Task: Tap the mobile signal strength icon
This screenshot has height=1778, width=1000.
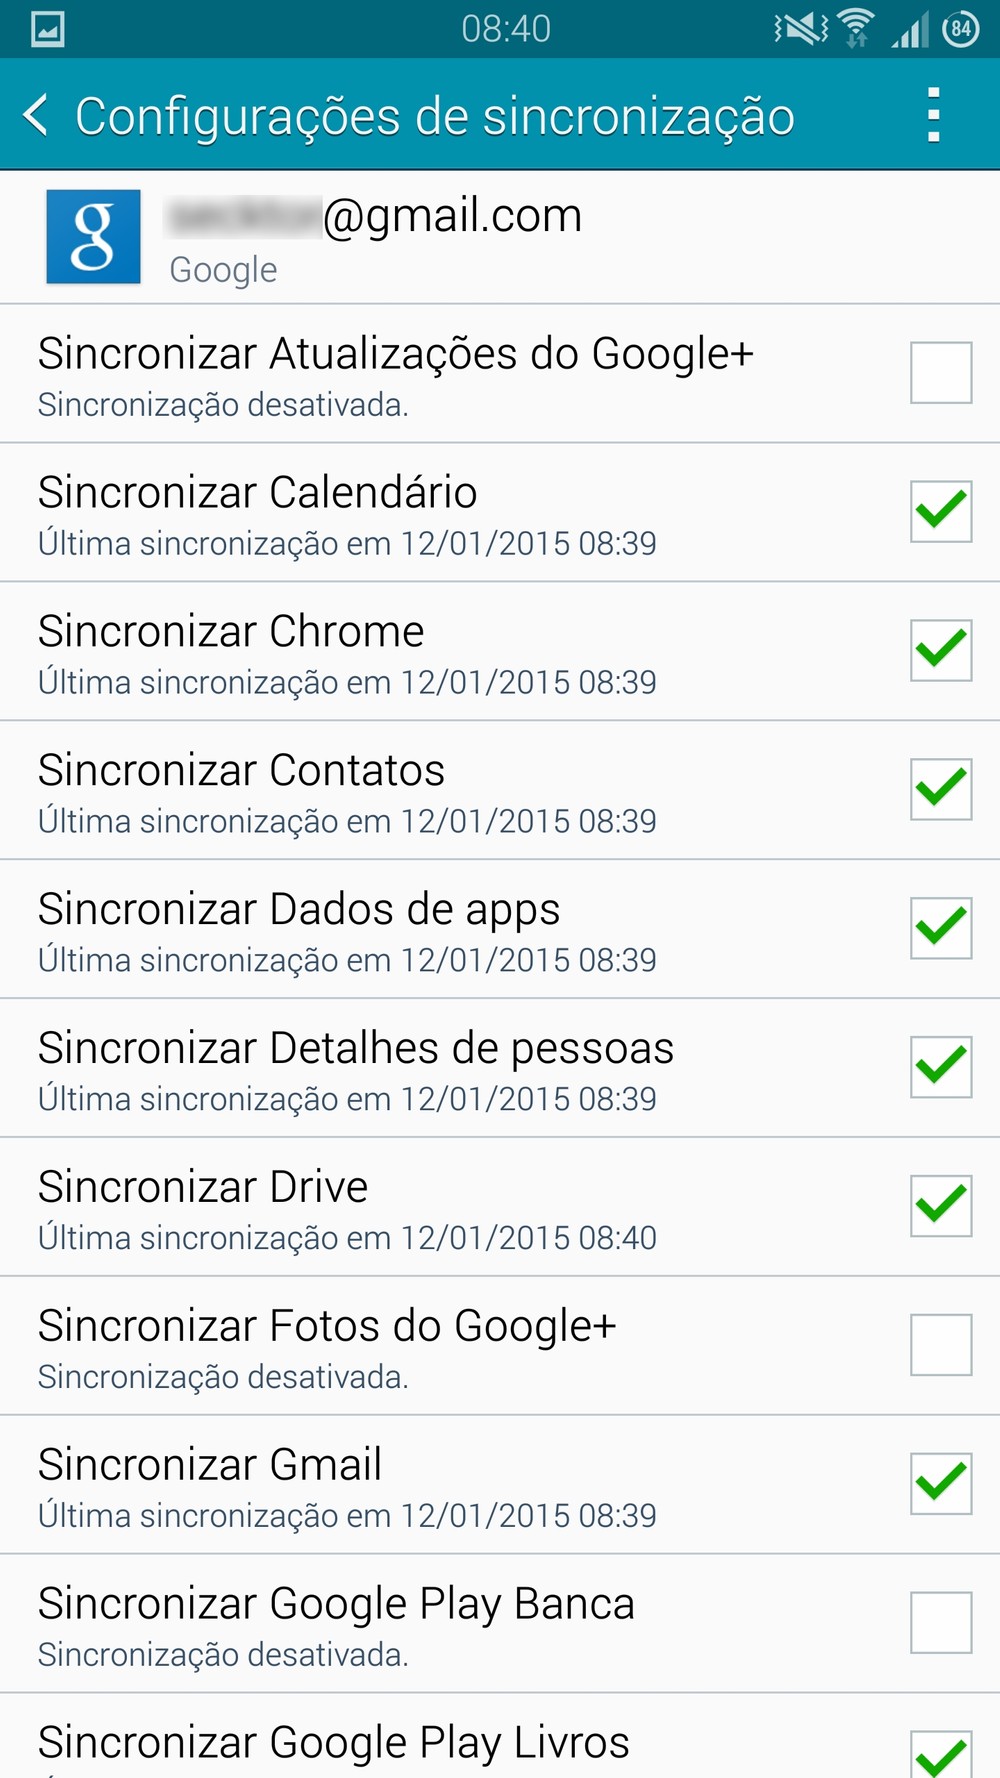Action: 910,30
